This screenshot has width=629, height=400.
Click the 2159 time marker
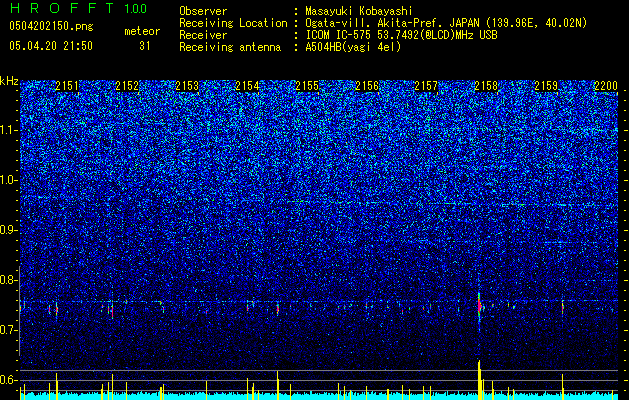click(x=546, y=86)
